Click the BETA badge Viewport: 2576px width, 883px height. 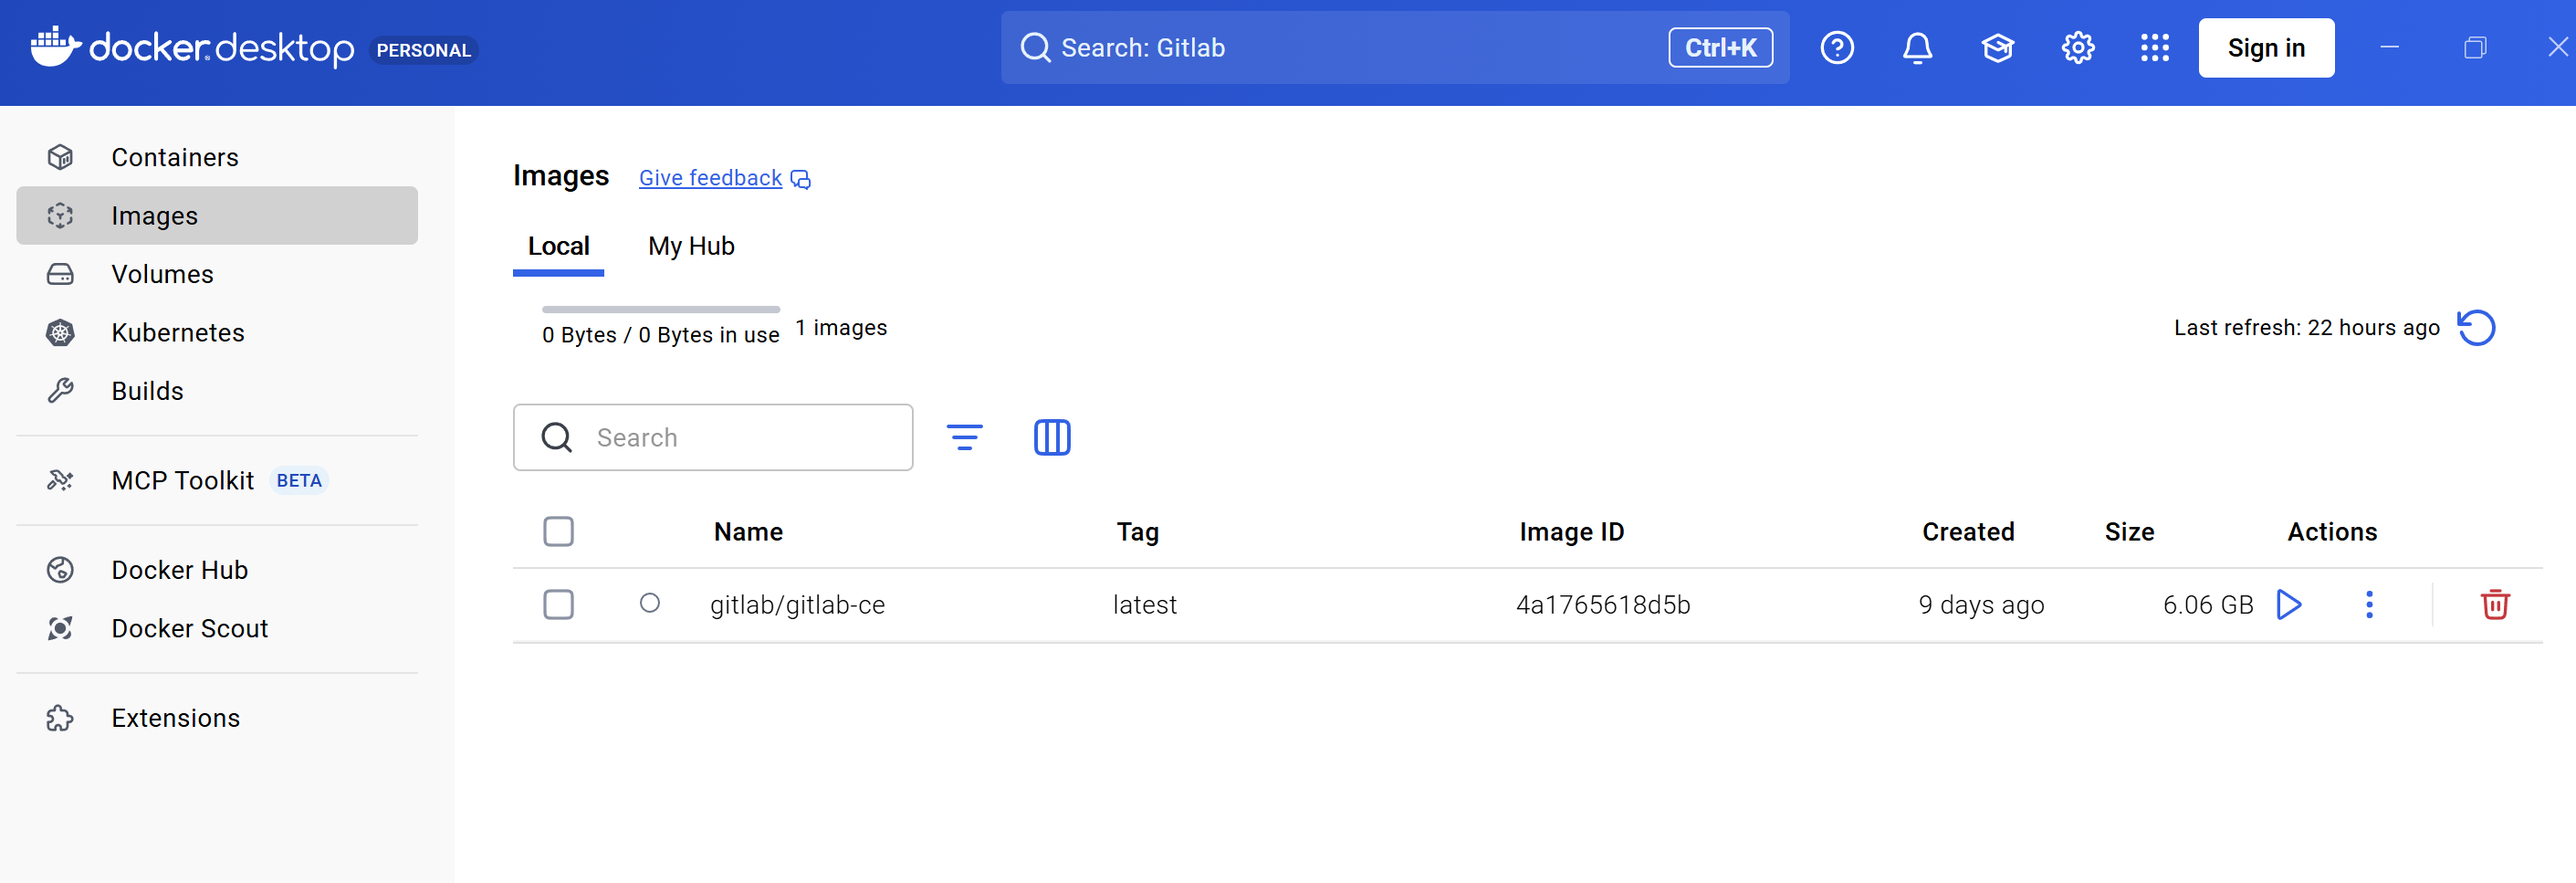pyautogui.click(x=299, y=481)
